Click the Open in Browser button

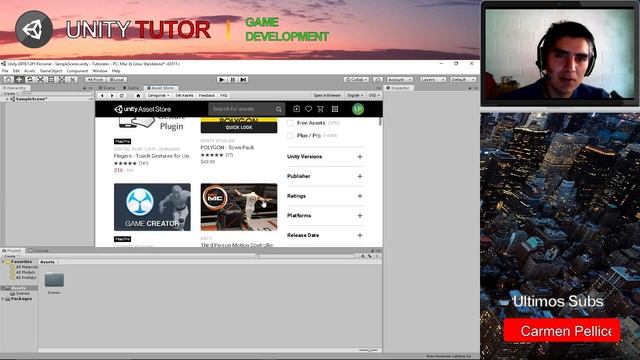pos(327,96)
